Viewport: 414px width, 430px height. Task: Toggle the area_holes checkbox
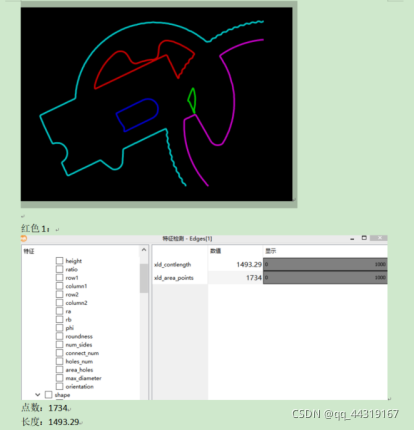(59, 369)
